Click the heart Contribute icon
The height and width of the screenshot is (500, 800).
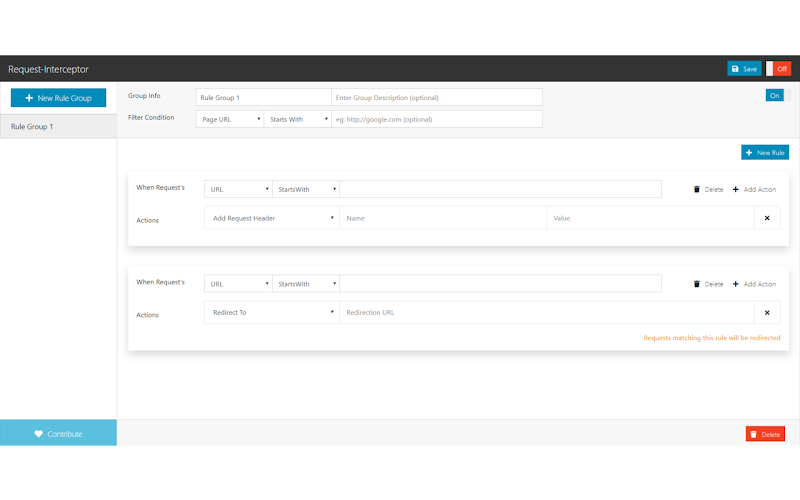[x=38, y=434]
